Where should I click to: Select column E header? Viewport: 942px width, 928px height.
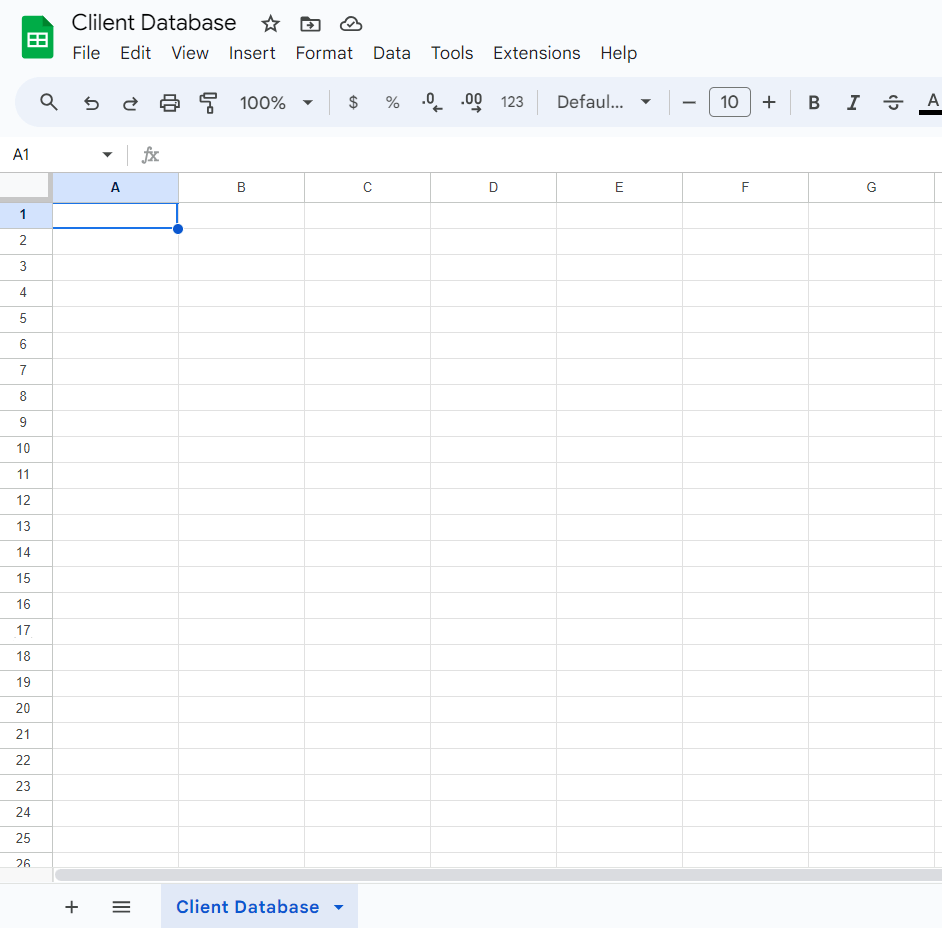click(619, 187)
